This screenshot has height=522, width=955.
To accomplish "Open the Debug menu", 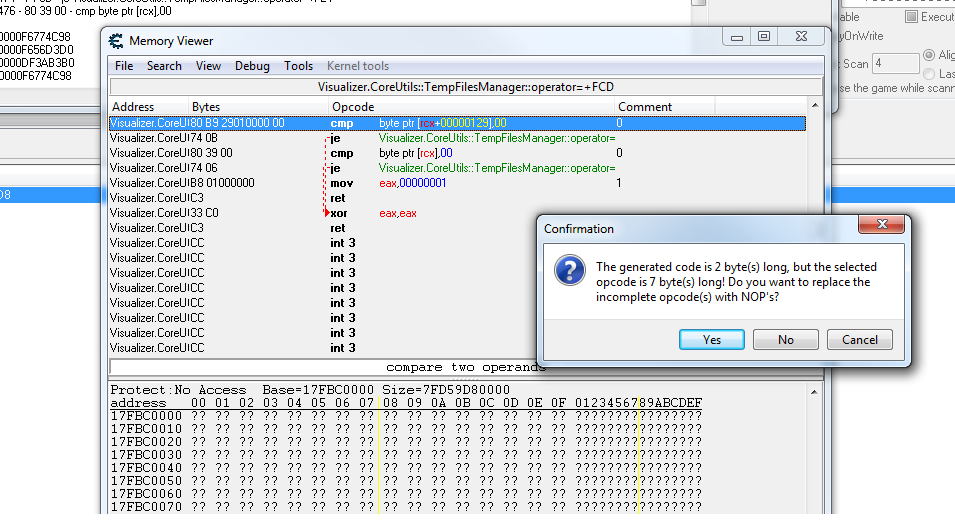I will [x=252, y=66].
